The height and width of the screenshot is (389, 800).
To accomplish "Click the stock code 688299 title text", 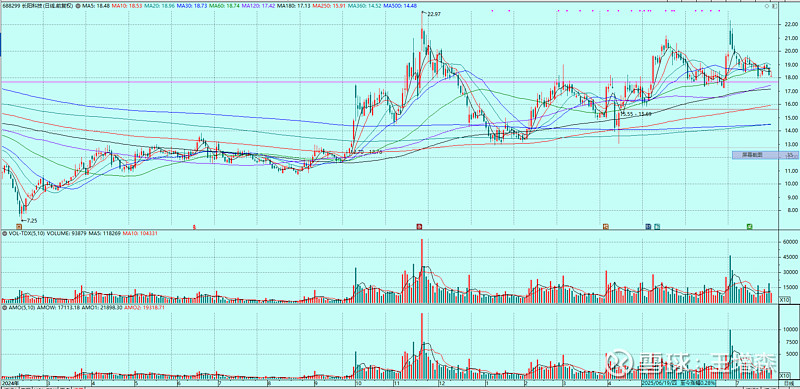I will 11,6.
